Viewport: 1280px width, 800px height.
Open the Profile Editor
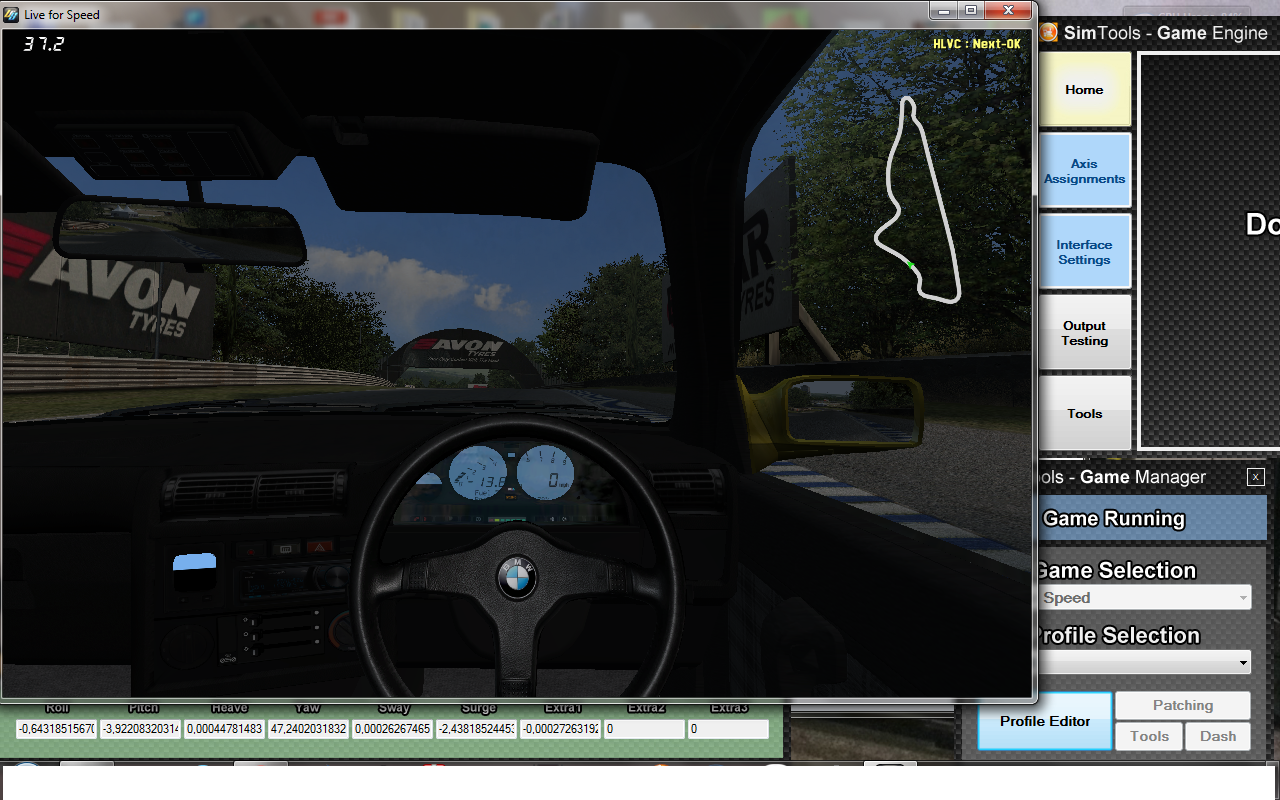pyautogui.click(x=1045, y=721)
